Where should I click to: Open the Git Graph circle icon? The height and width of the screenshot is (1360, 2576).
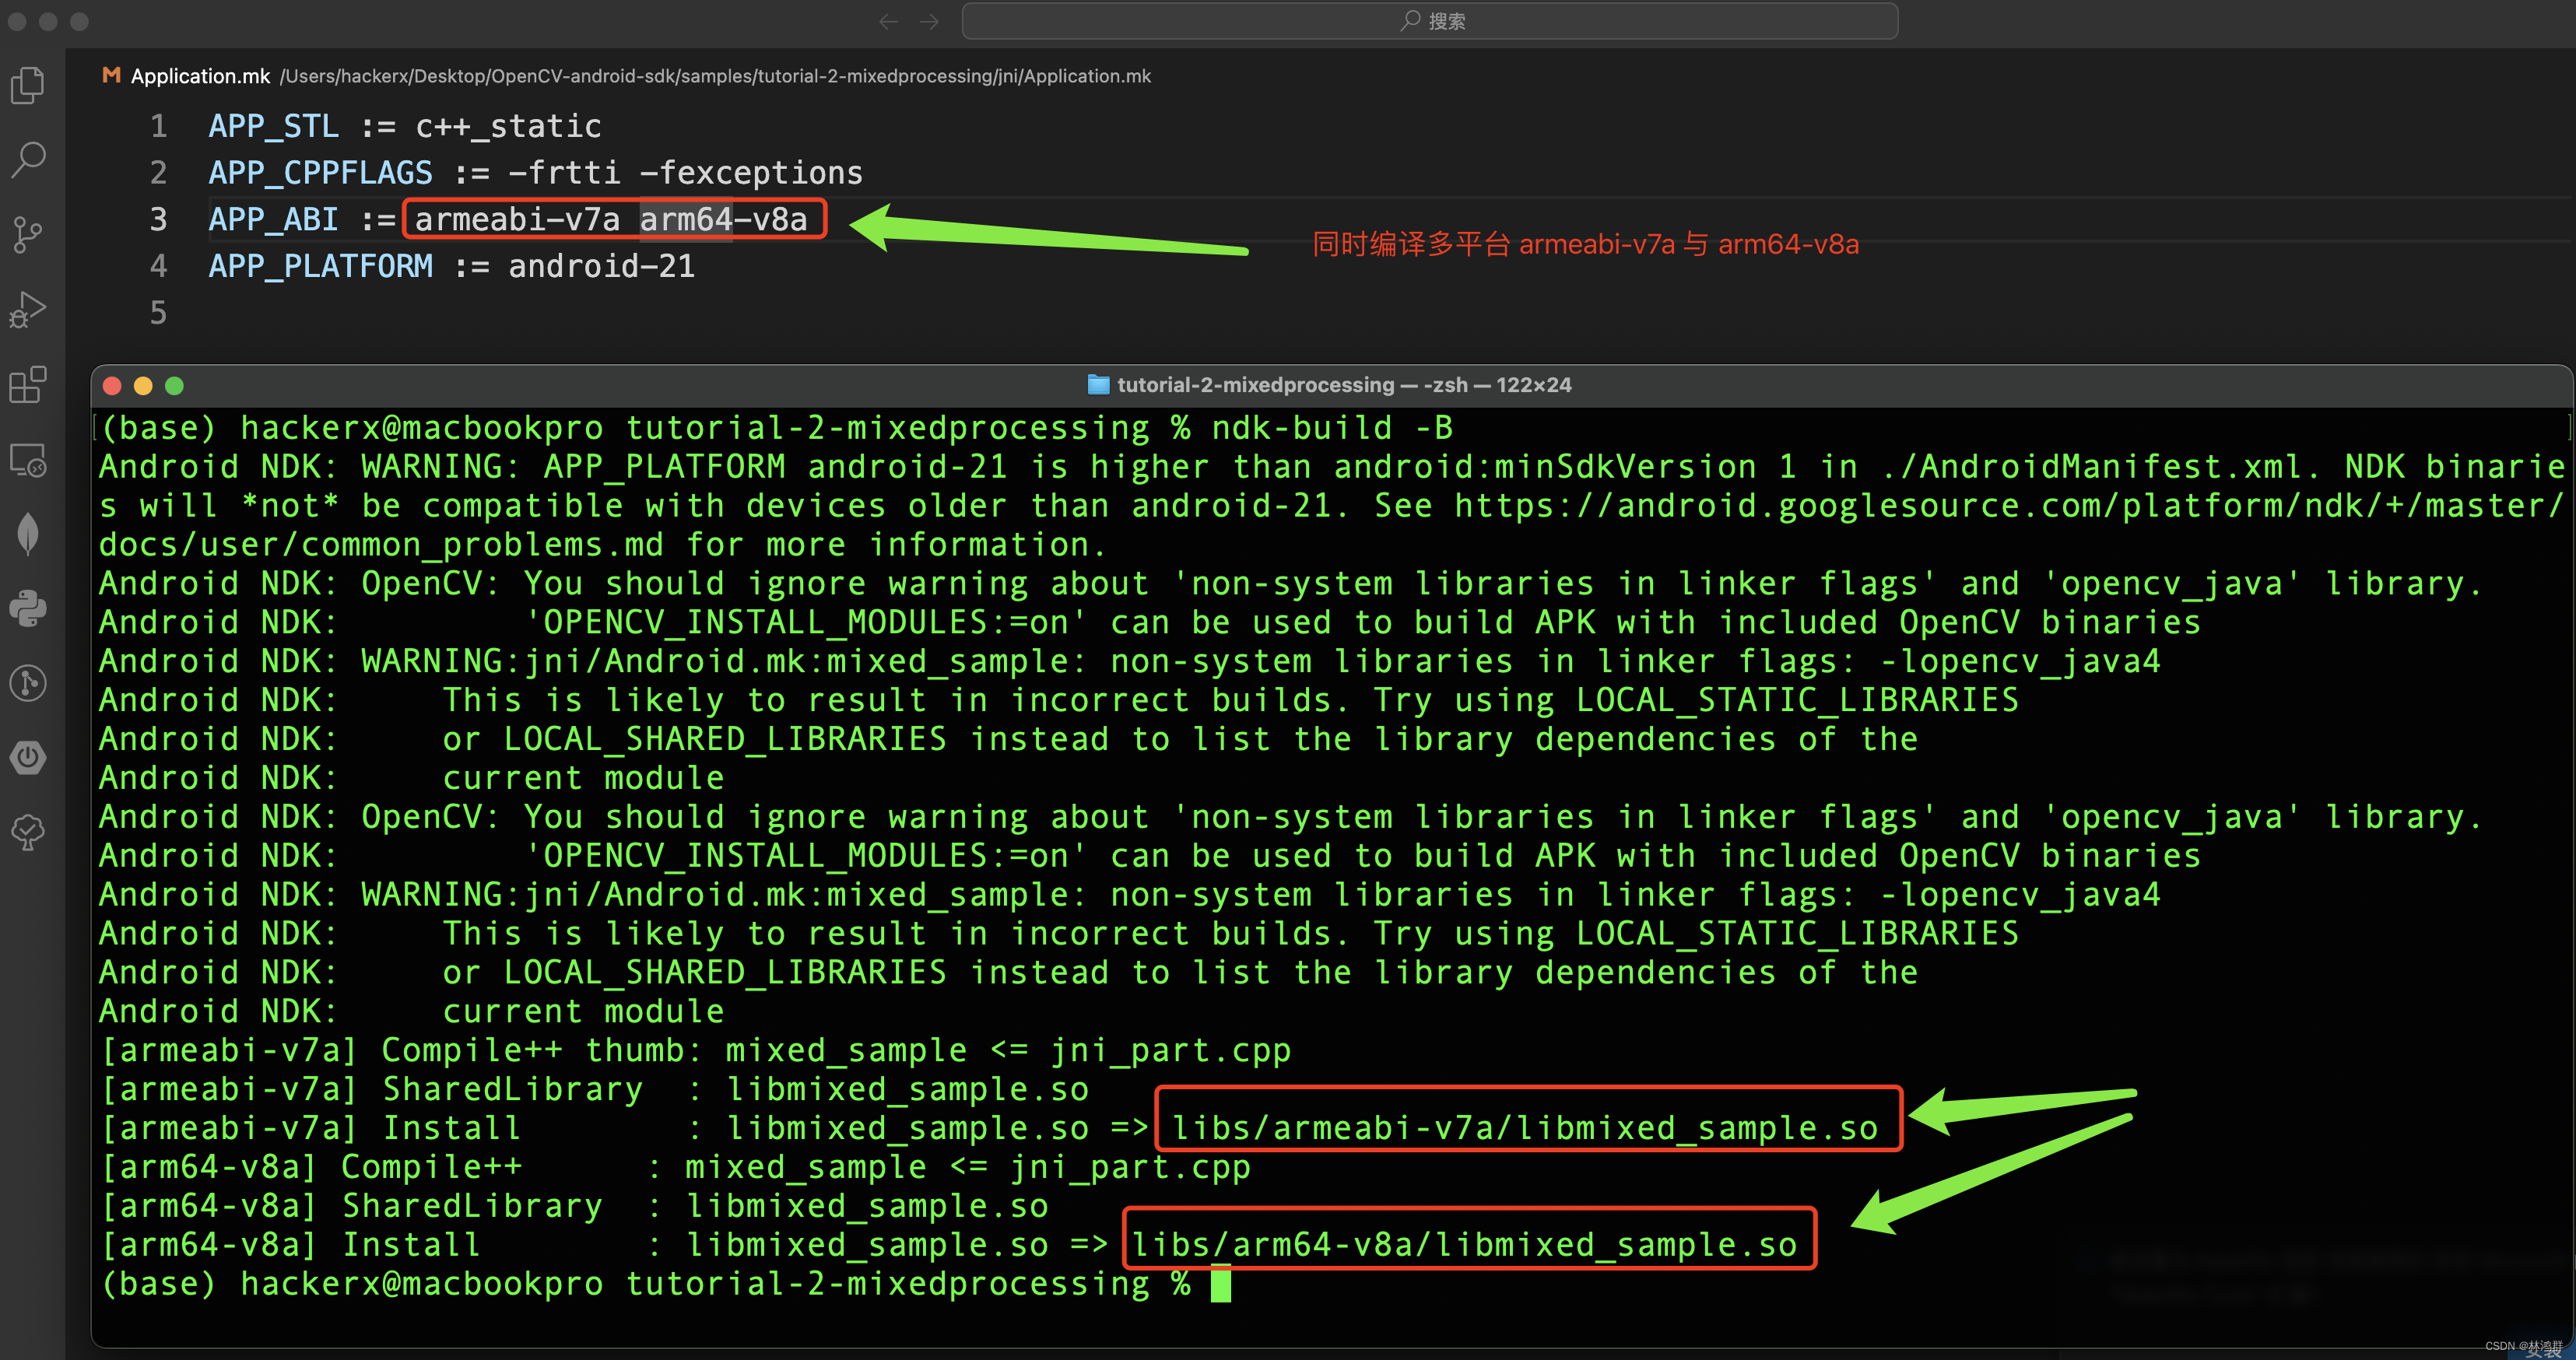point(28,683)
